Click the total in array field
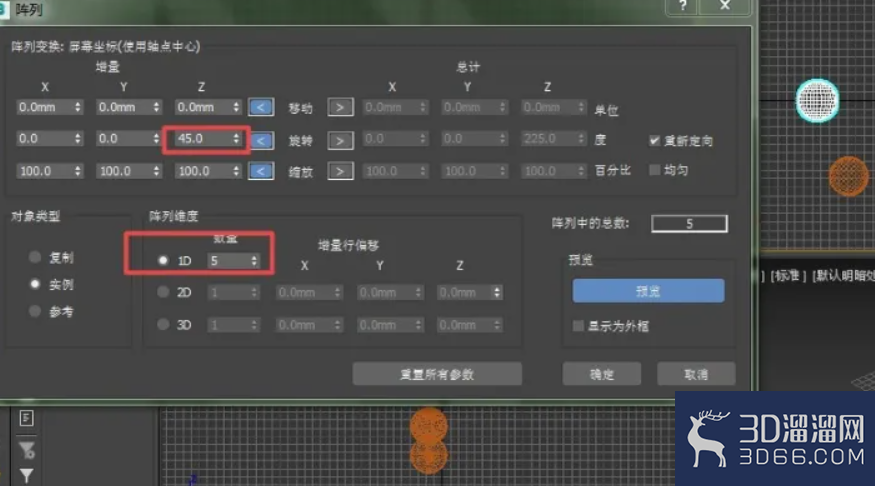The image size is (875, 486). point(689,224)
